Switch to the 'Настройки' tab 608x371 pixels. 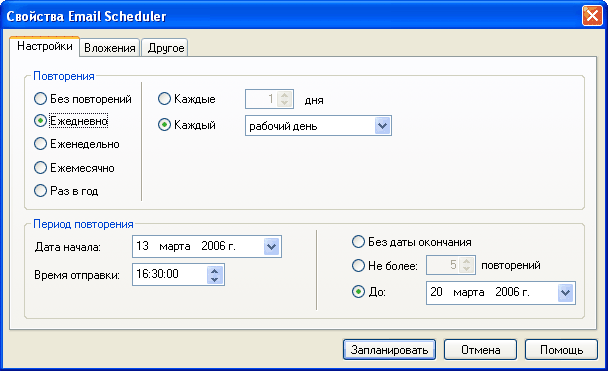tap(45, 47)
